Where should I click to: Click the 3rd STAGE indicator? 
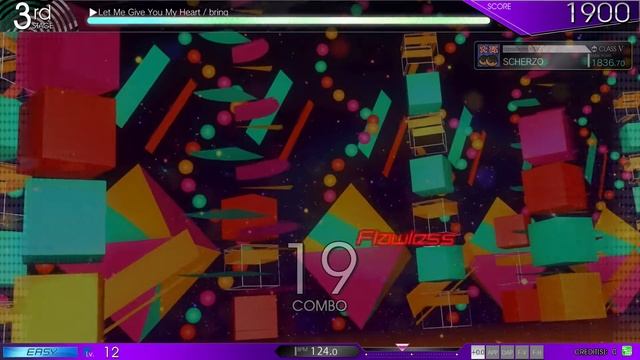click(33, 16)
